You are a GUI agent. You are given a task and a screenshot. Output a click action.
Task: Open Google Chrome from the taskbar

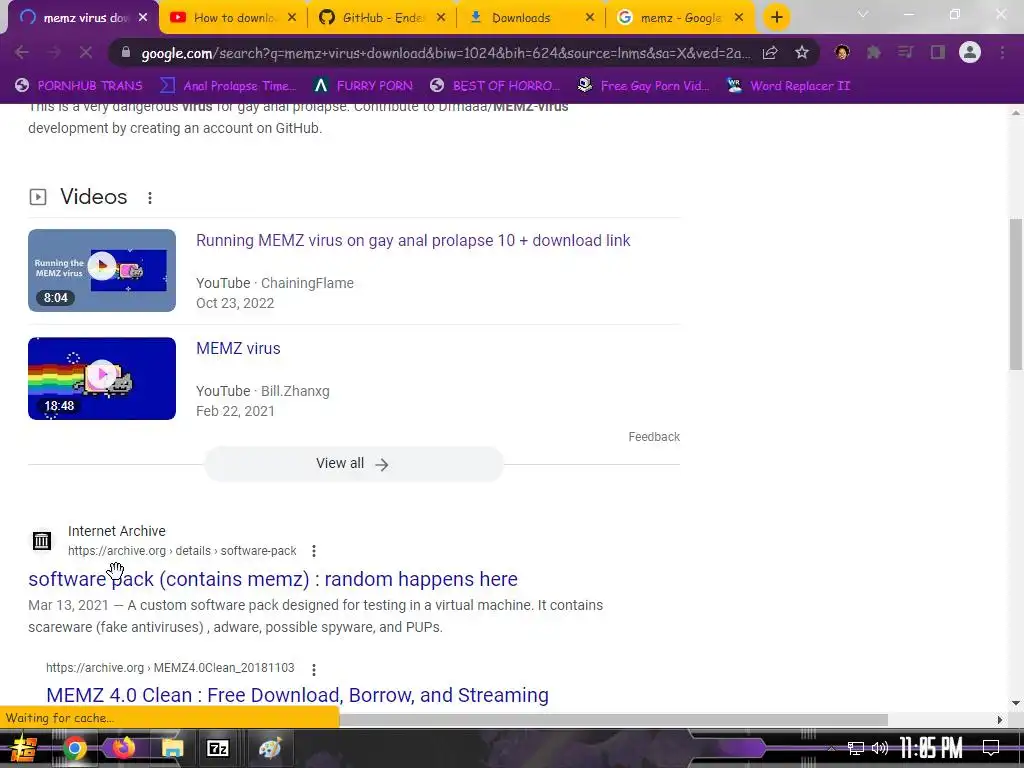coord(75,748)
